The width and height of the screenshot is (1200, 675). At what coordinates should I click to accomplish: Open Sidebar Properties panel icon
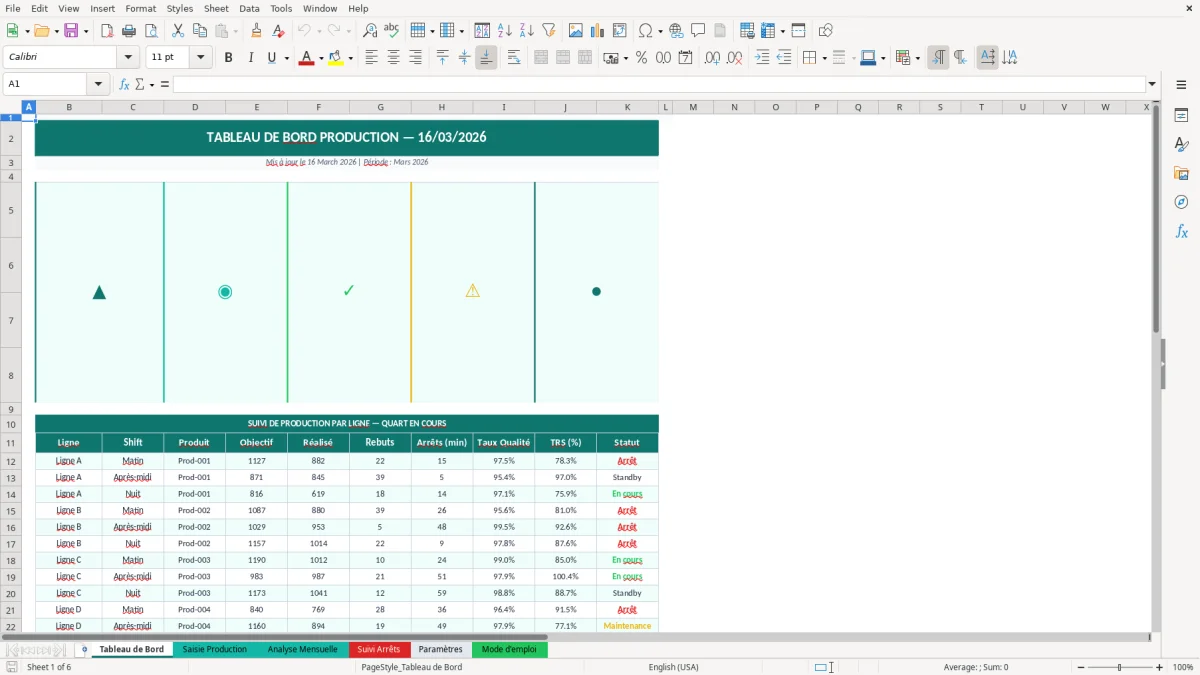point(1181,115)
